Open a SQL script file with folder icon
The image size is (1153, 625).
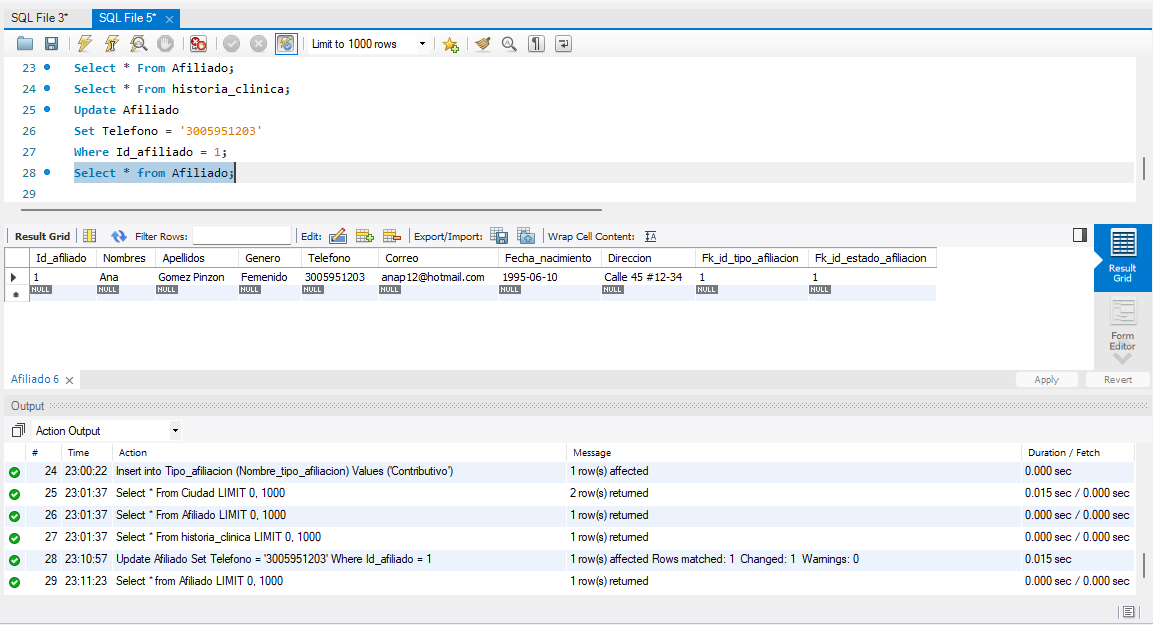point(25,44)
